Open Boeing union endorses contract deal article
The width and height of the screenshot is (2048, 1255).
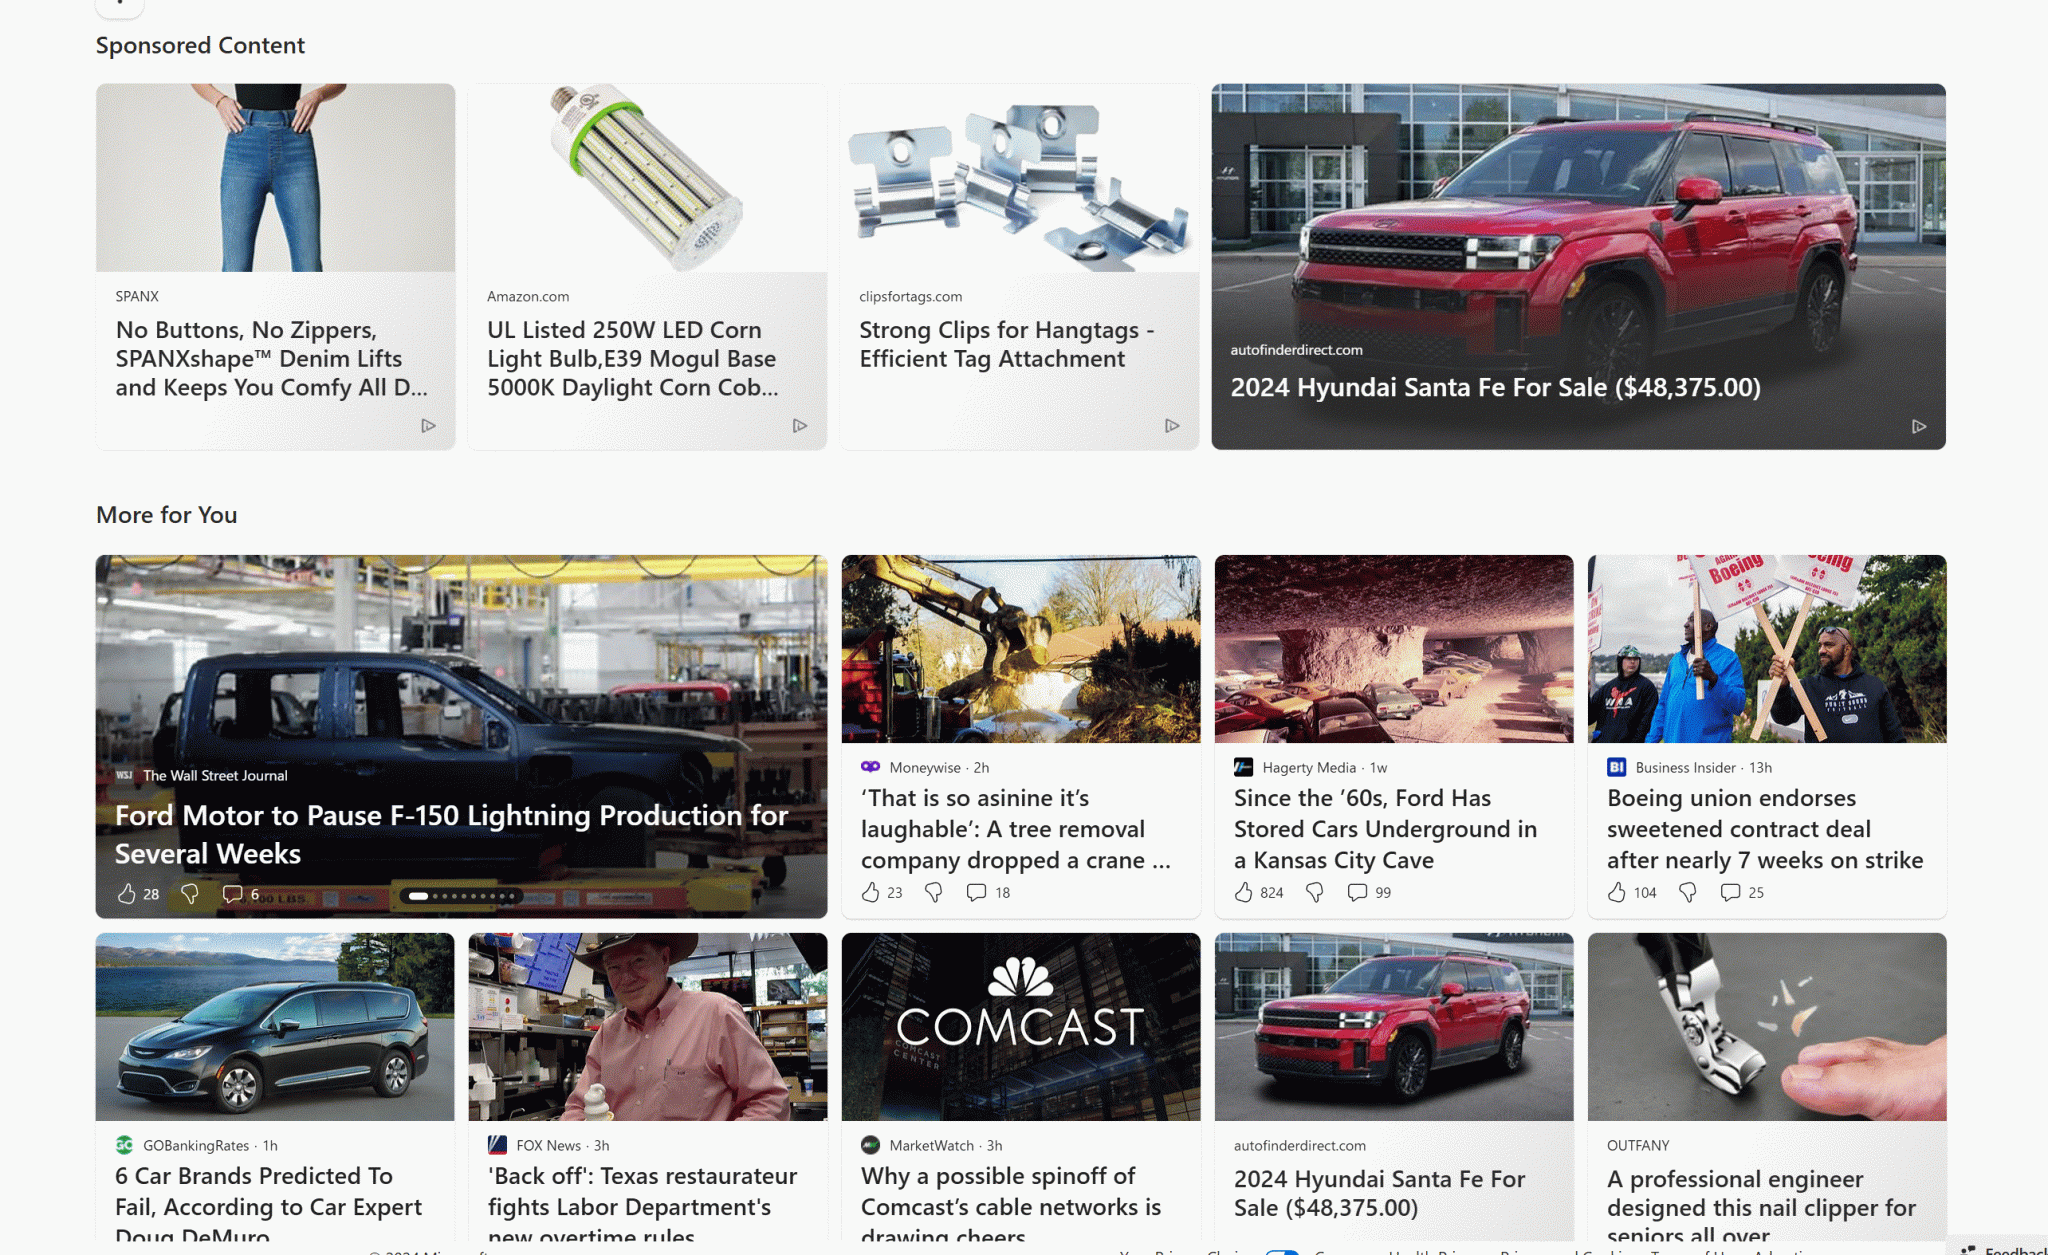pyautogui.click(x=1765, y=829)
